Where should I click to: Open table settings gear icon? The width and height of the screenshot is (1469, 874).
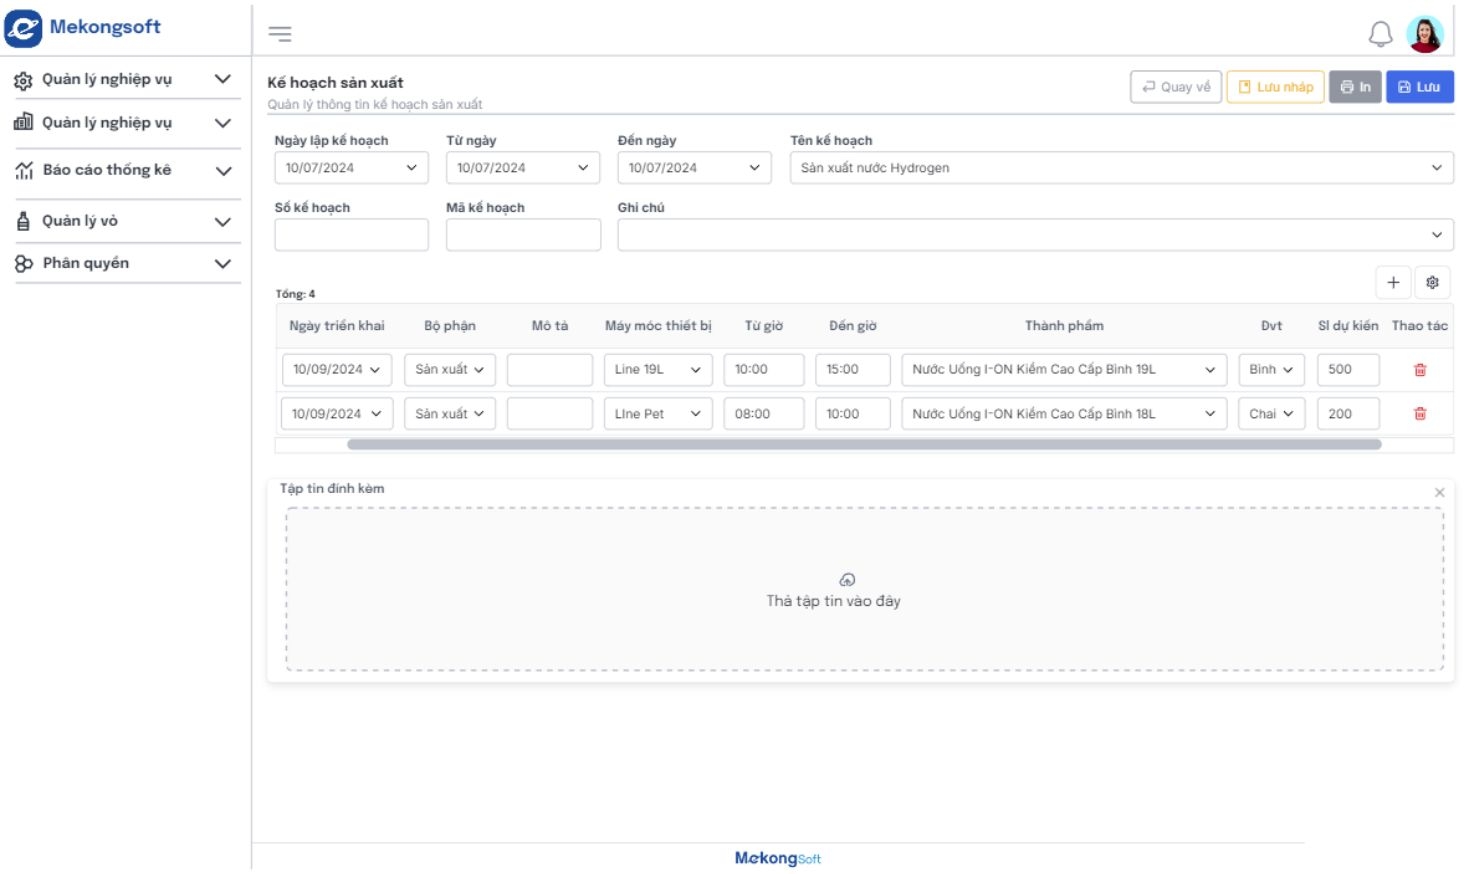click(x=1432, y=282)
